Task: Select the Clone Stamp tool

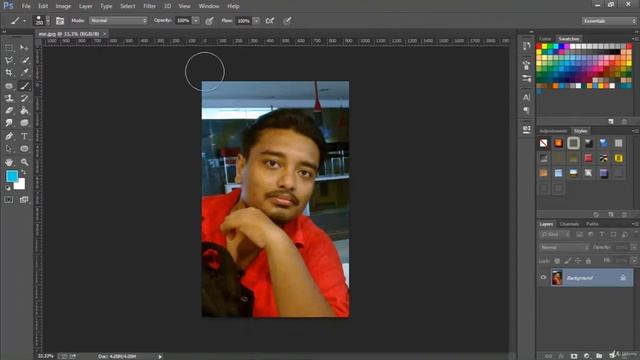Action: 9,98
